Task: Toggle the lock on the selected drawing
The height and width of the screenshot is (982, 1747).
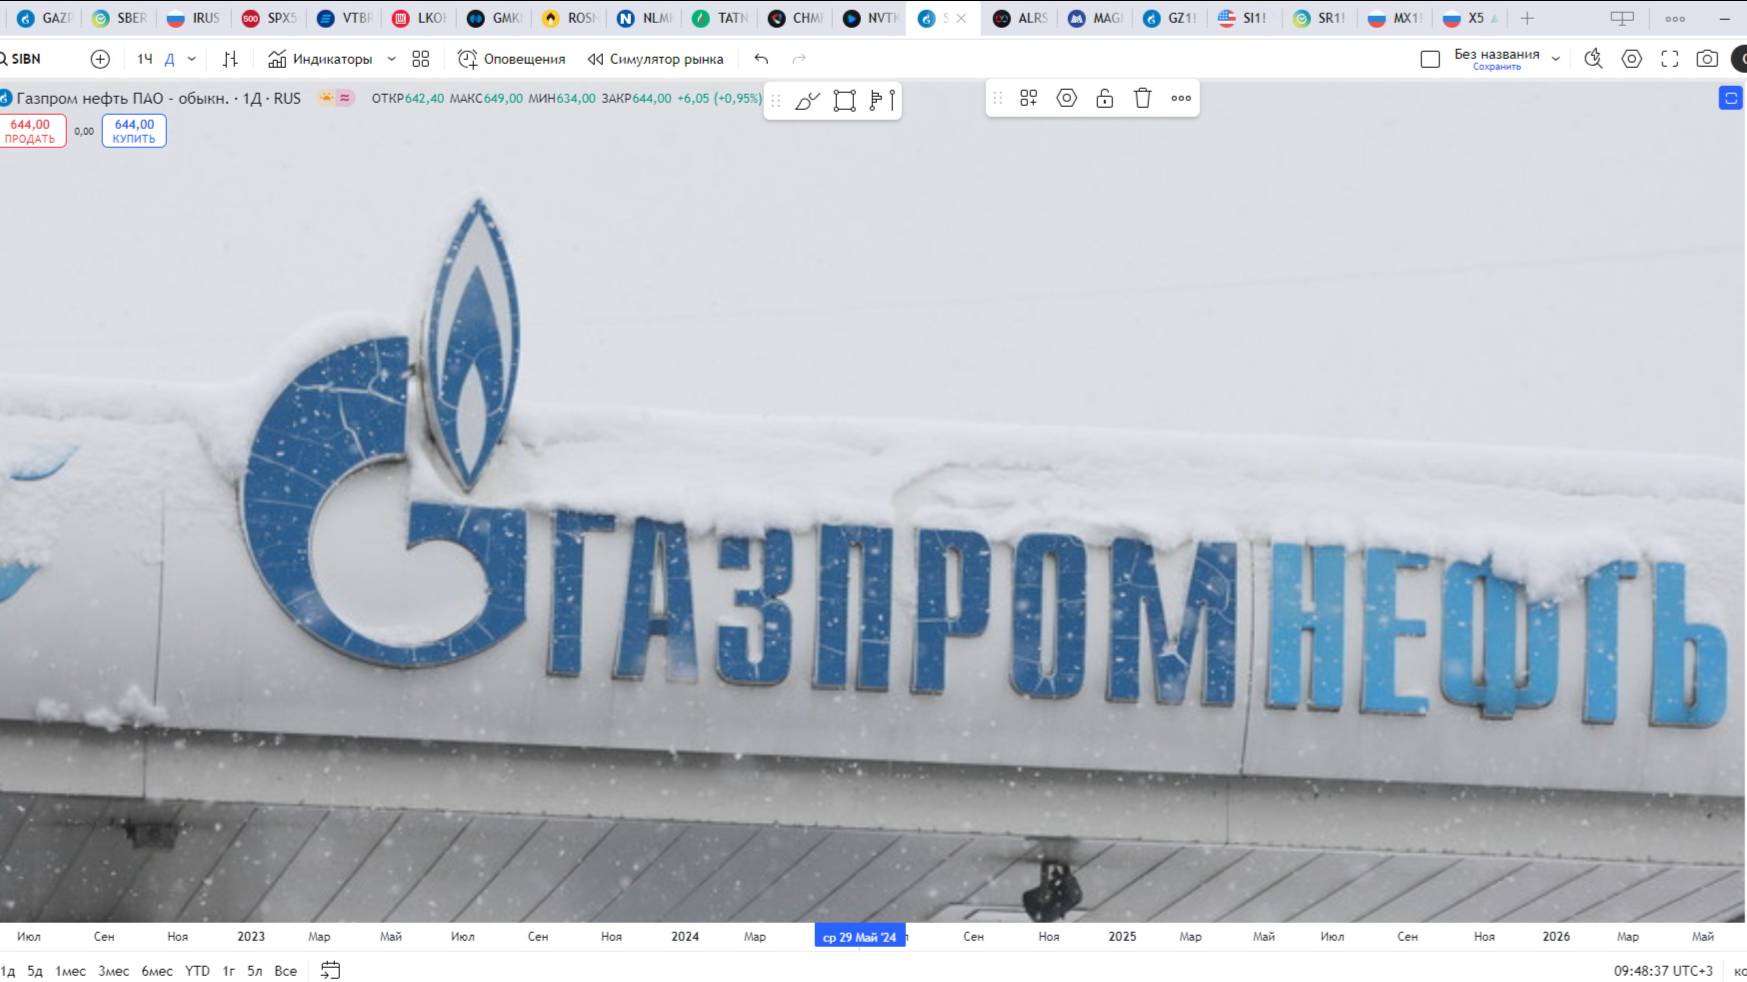Action: pyautogui.click(x=1105, y=98)
